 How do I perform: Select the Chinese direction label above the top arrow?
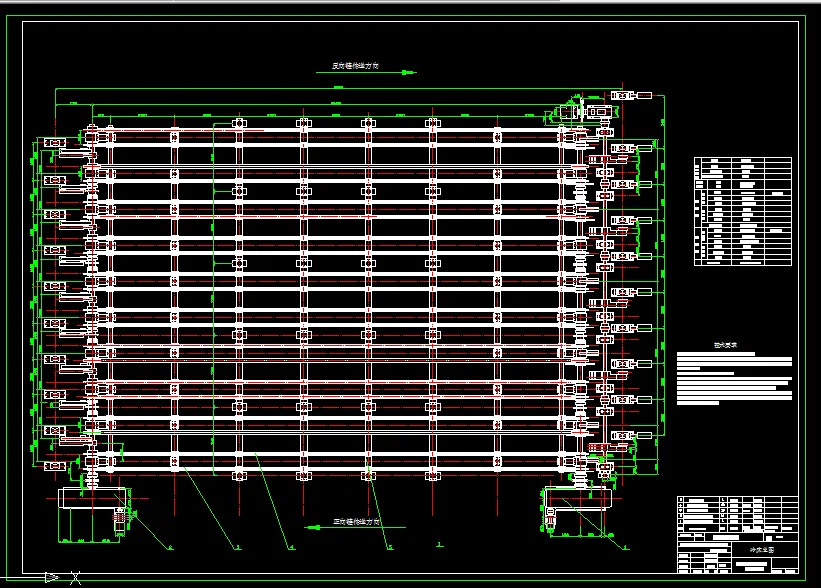pos(355,65)
